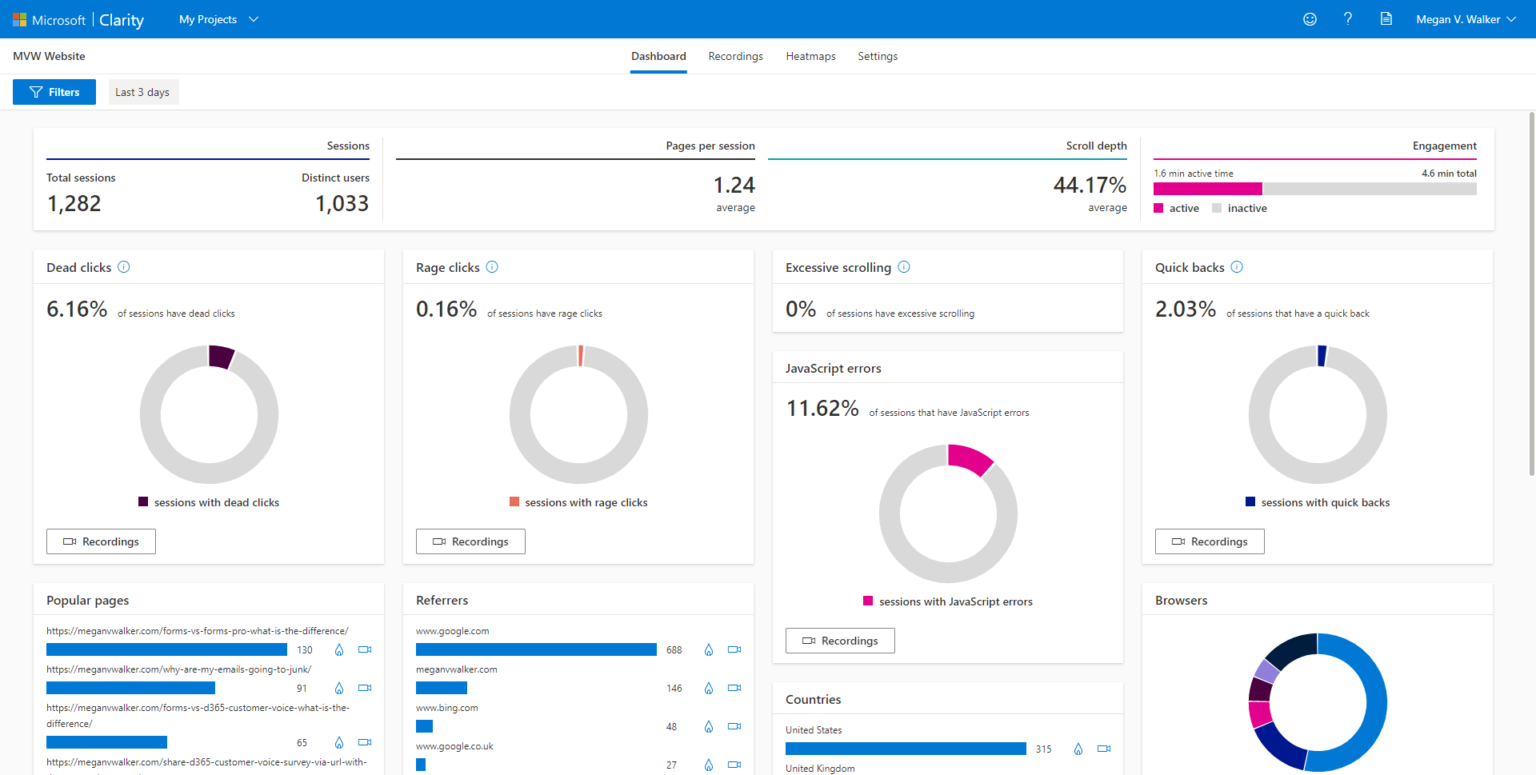Open the heatmap for the forms-vs-forms-pro page
Viewport: 1536px width, 775px height.
pos(340,649)
